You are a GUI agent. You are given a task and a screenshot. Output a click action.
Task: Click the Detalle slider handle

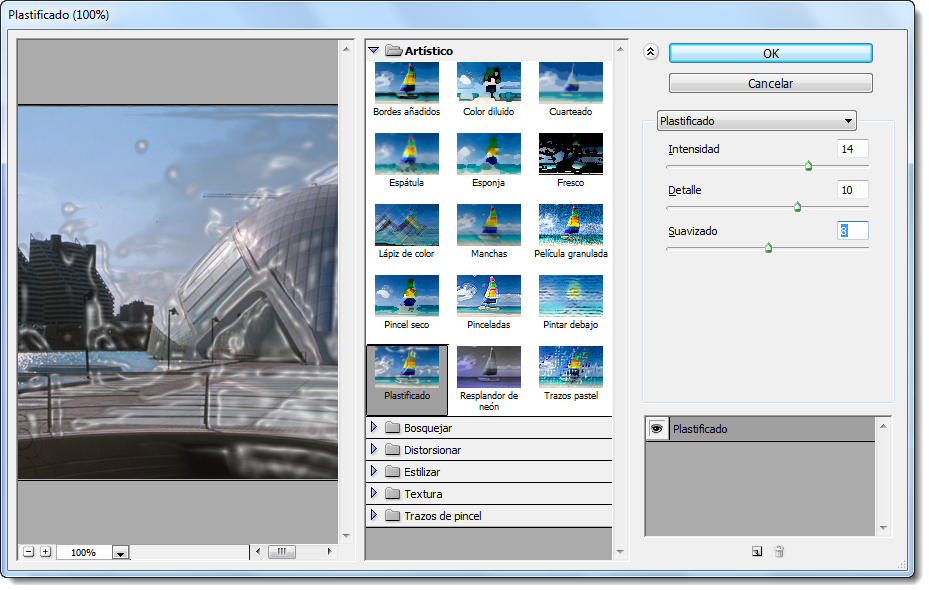pyautogui.click(x=797, y=207)
